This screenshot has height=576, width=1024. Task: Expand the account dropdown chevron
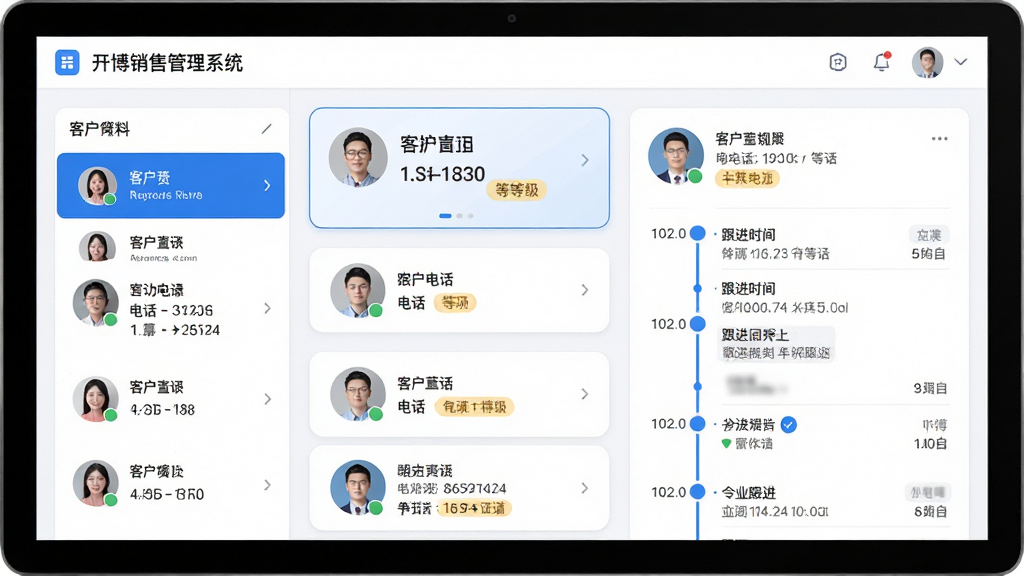pos(960,62)
